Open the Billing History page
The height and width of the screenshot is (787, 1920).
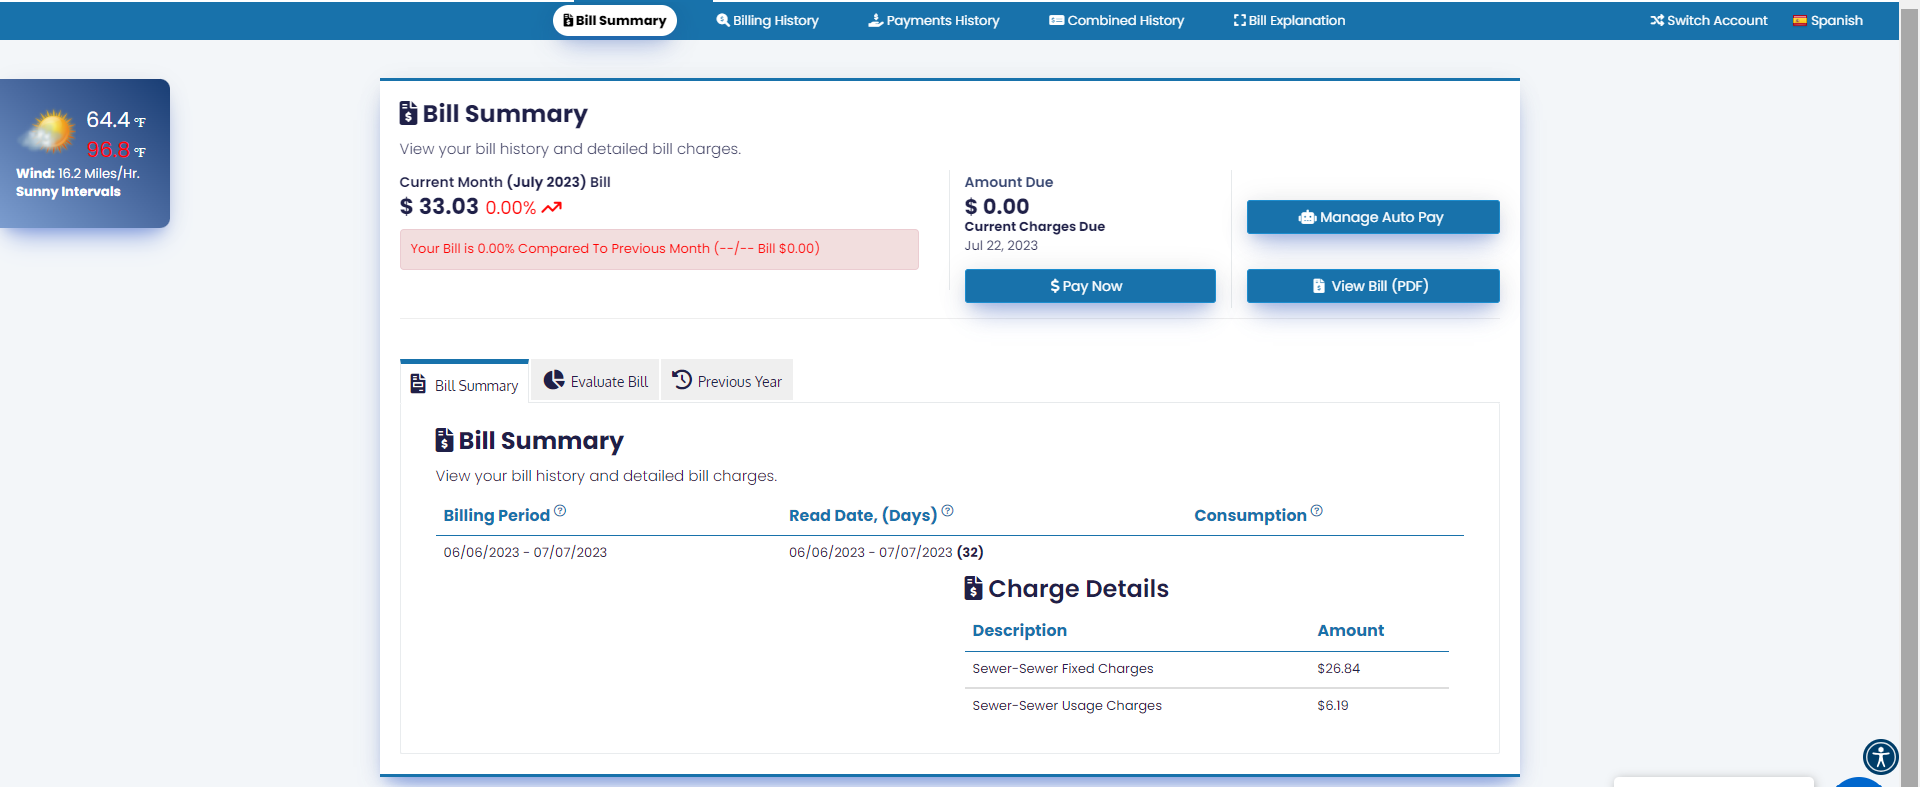(x=767, y=21)
